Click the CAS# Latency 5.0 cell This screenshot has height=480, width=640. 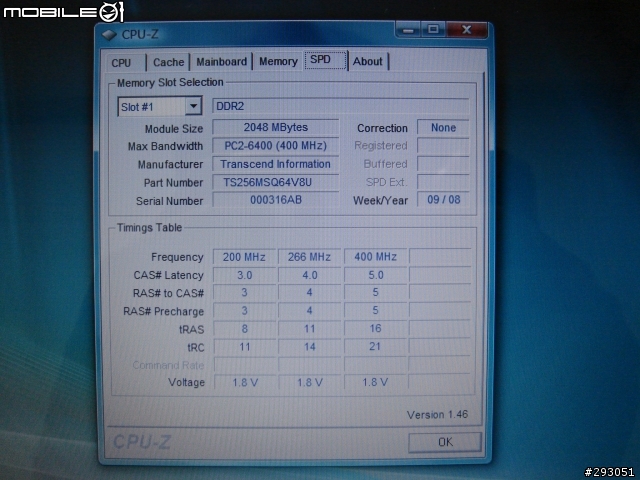(375, 275)
